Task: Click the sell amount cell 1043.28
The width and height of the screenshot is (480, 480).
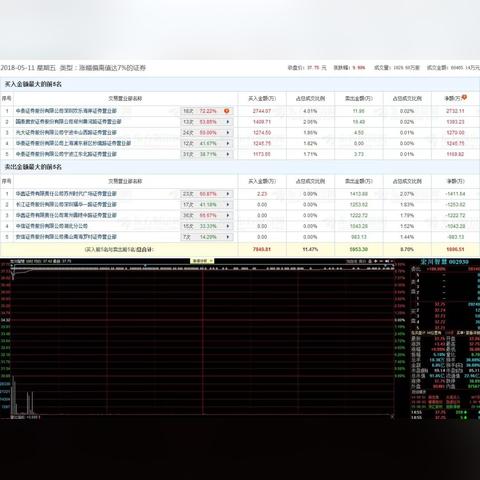Action: tap(359, 226)
